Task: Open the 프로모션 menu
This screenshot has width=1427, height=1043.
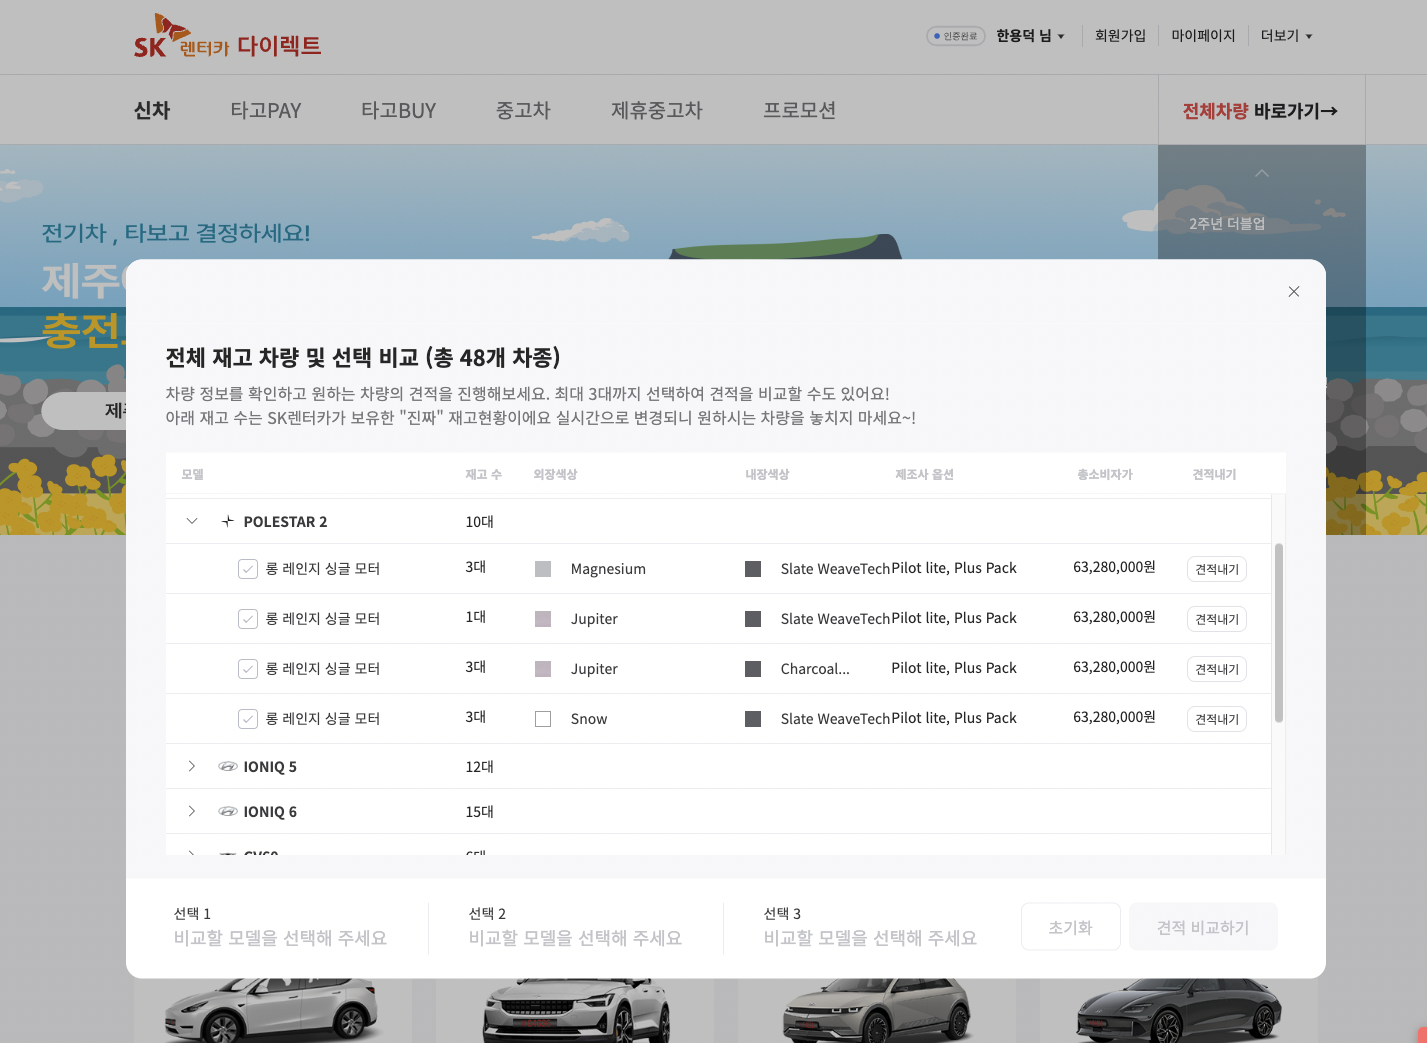Action: tap(799, 110)
